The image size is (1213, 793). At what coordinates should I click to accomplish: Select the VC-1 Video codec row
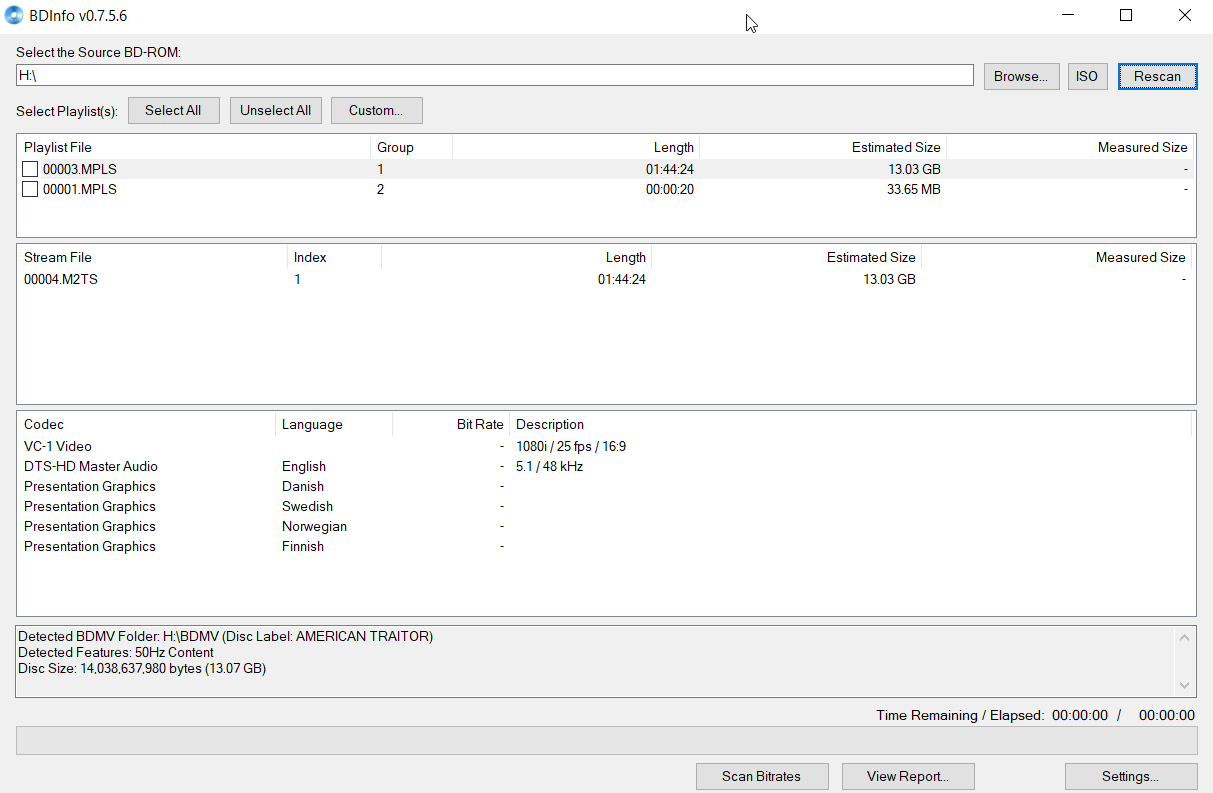click(x=605, y=446)
